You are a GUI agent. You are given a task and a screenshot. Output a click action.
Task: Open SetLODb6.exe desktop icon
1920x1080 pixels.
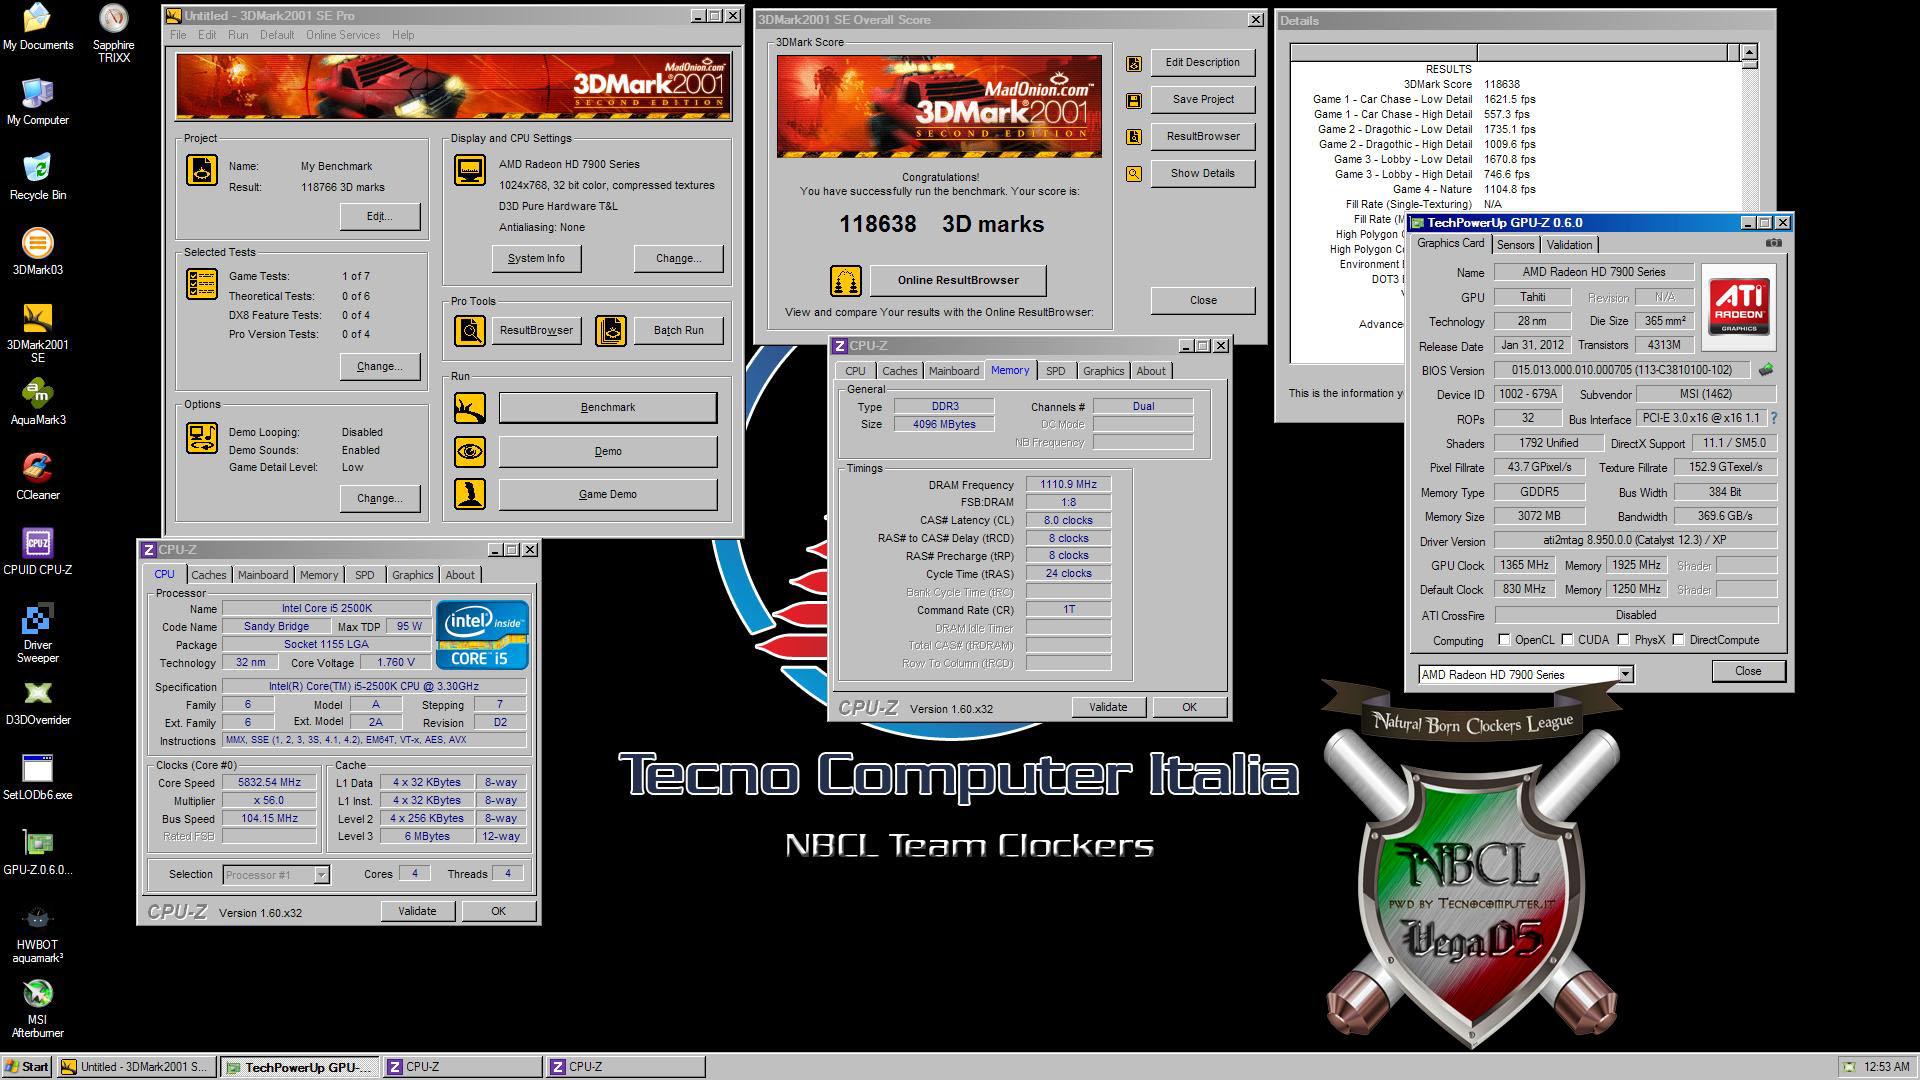click(37, 777)
